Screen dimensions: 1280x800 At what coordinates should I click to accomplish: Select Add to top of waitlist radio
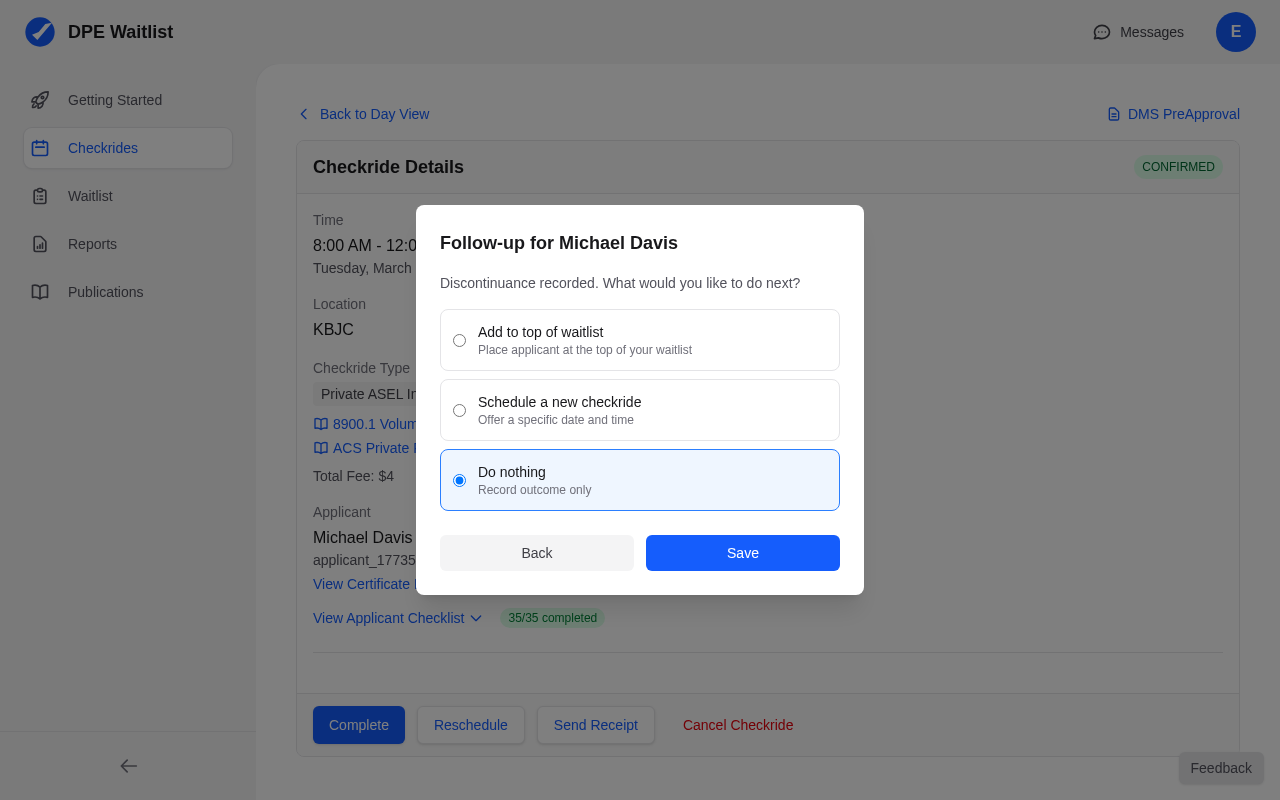coord(460,340)
